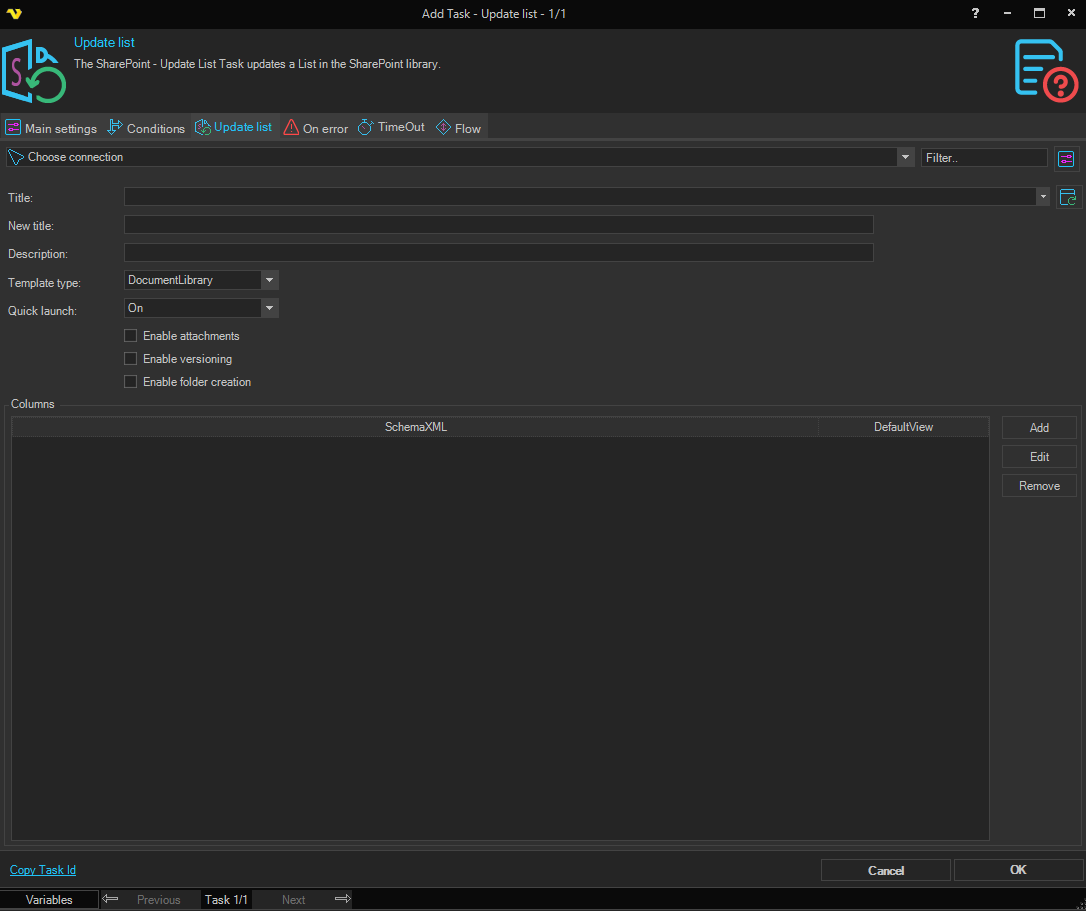Click the Cancel button
The width and height of the screenshot is (1086, 911).
(885, 870)
